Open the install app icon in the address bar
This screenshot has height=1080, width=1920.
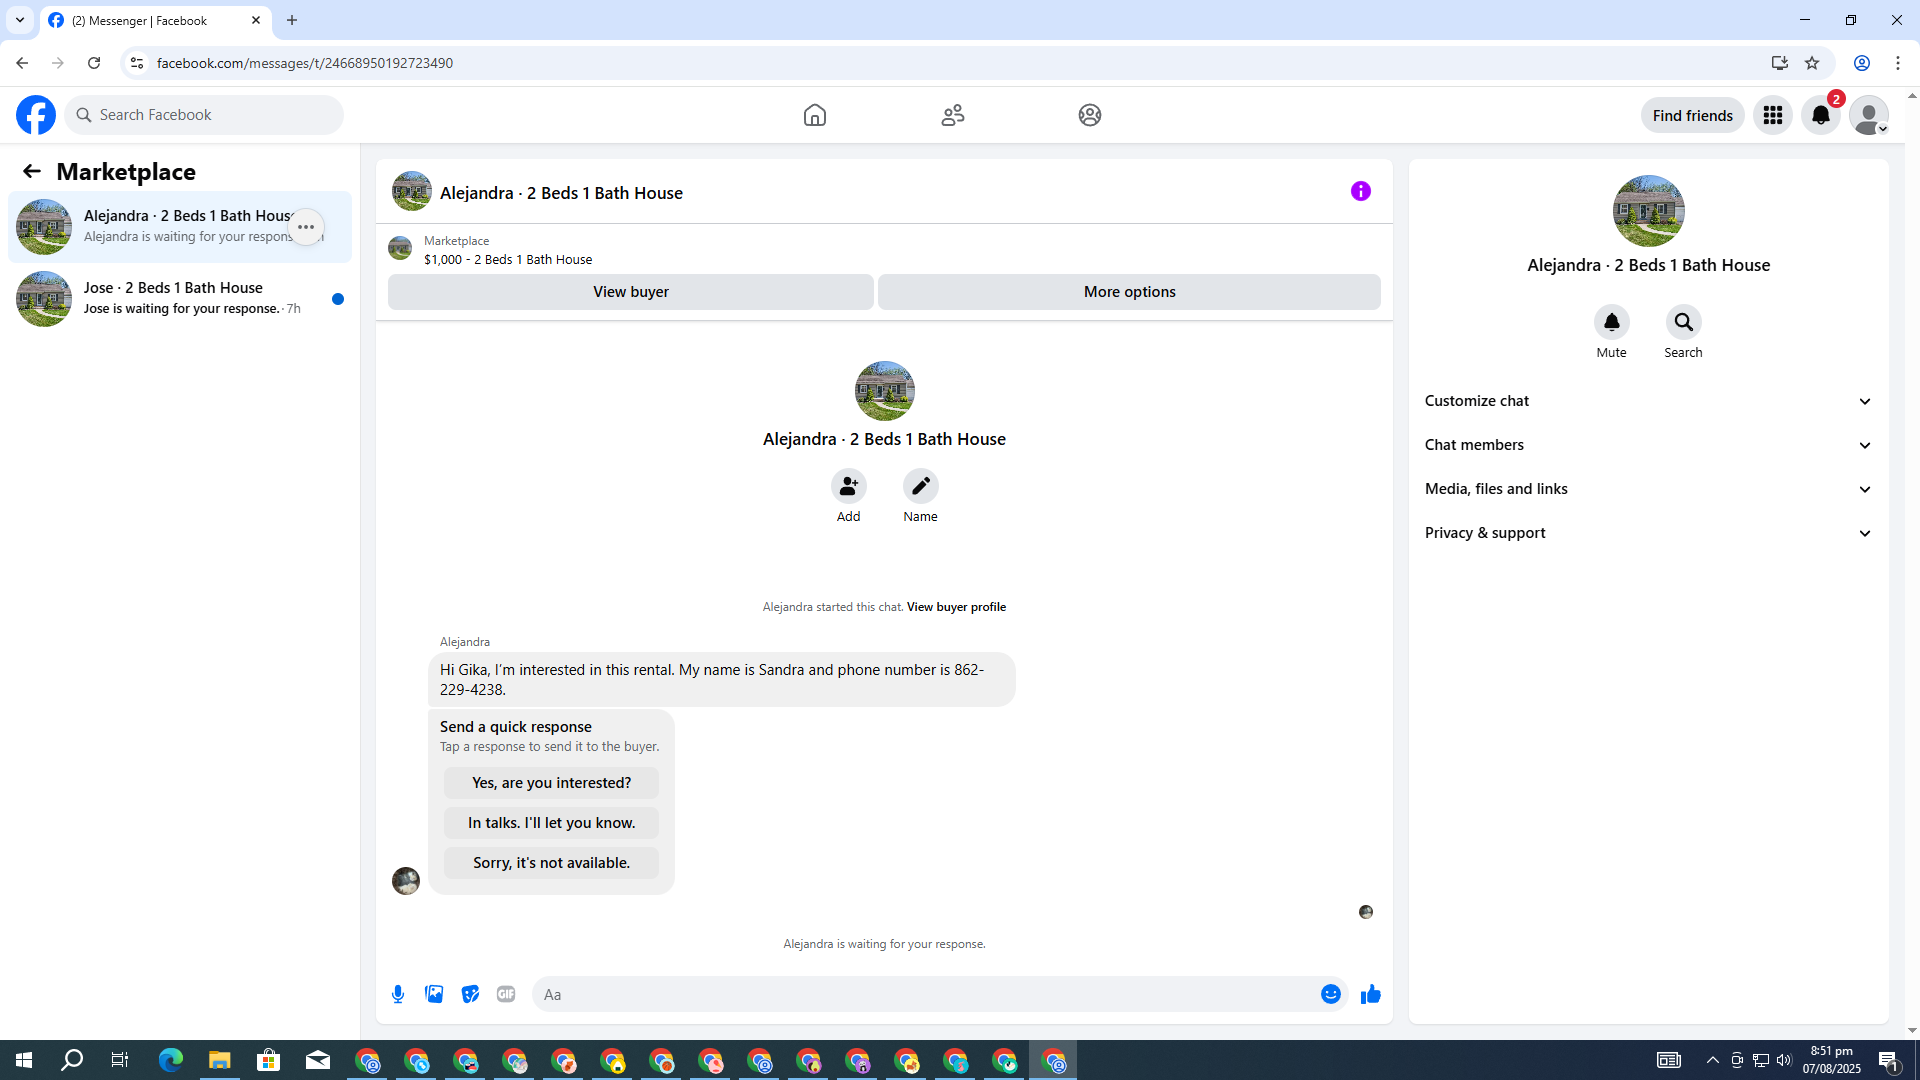point(1780,63)
